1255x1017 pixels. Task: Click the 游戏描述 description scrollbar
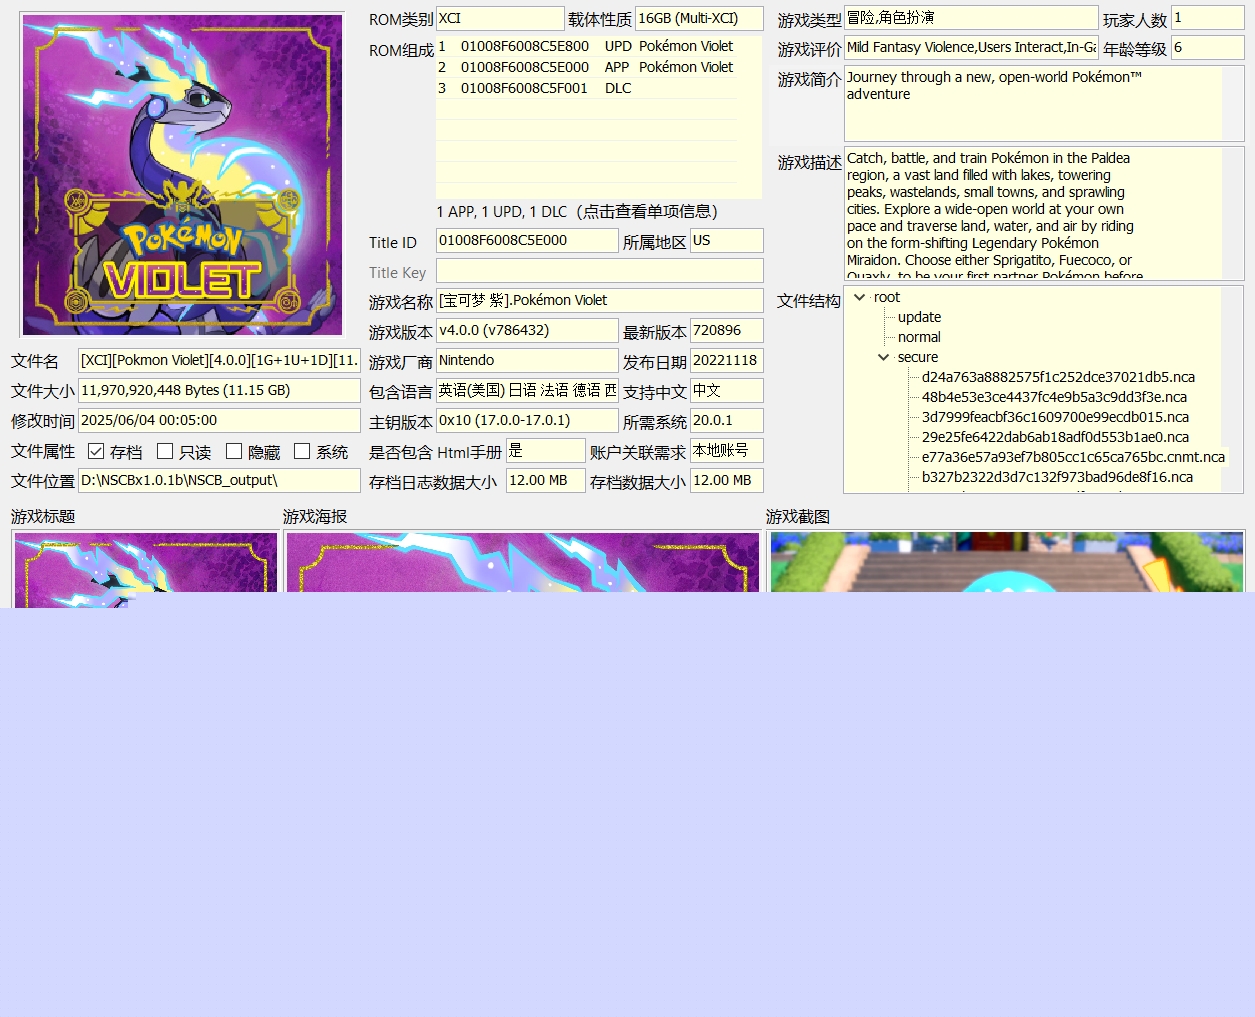pyautogui.click(x=1233, y=214)
